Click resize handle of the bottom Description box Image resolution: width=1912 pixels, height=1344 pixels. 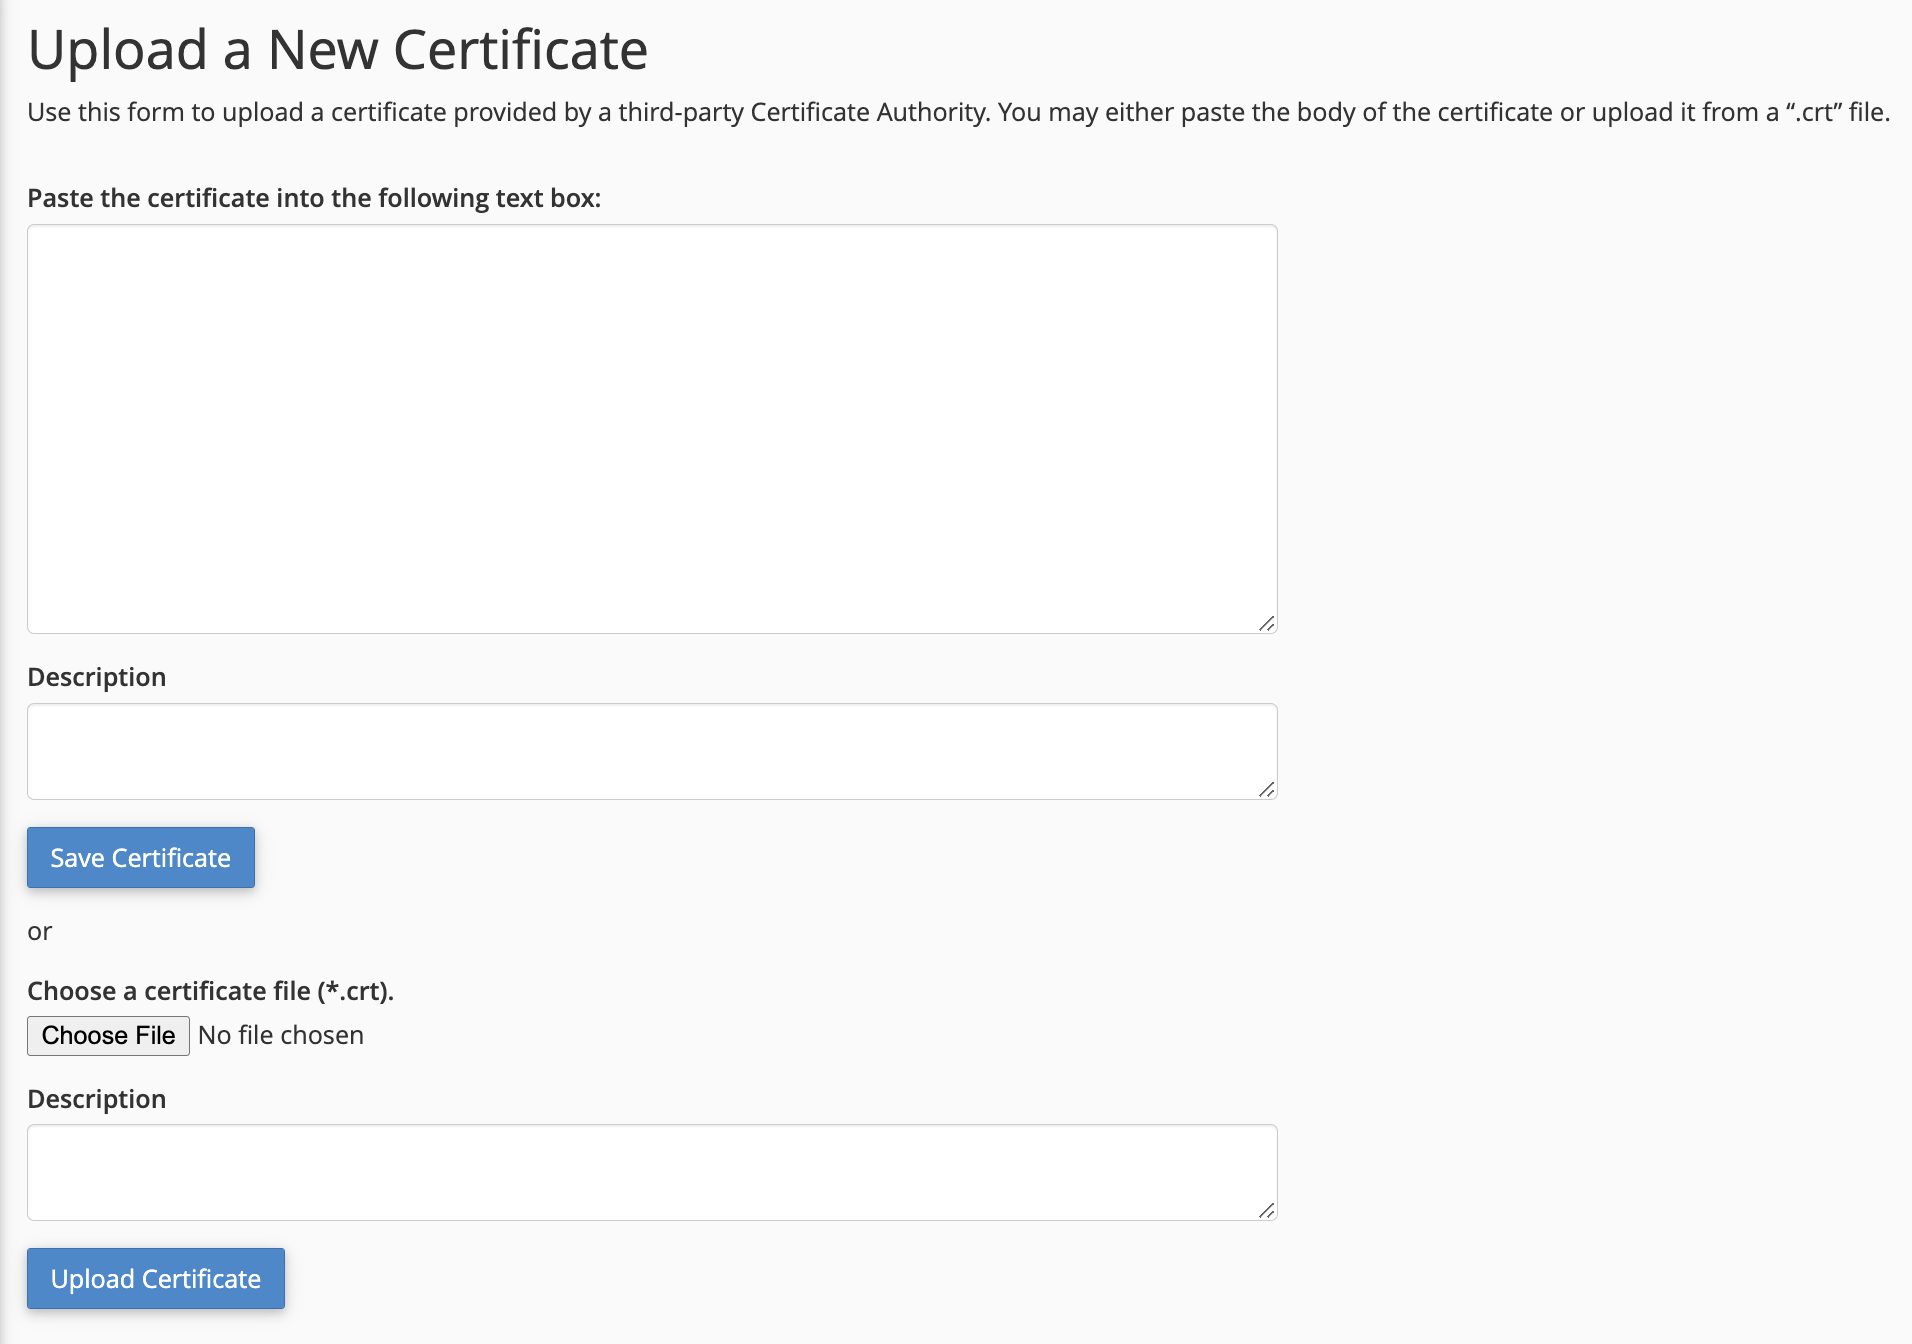point(1266,1210)
